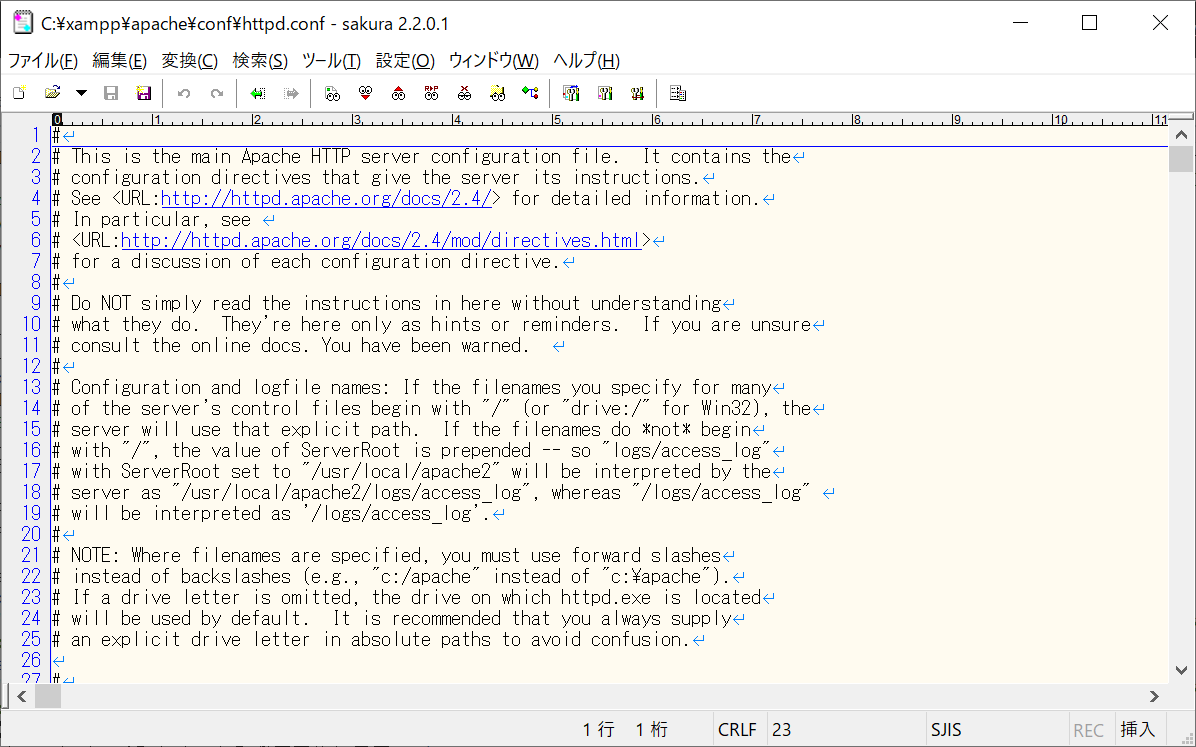The height and width of the screenshot is (747, 1196).
Task: Open the 変換(C) menu
Action: (190, 60)
